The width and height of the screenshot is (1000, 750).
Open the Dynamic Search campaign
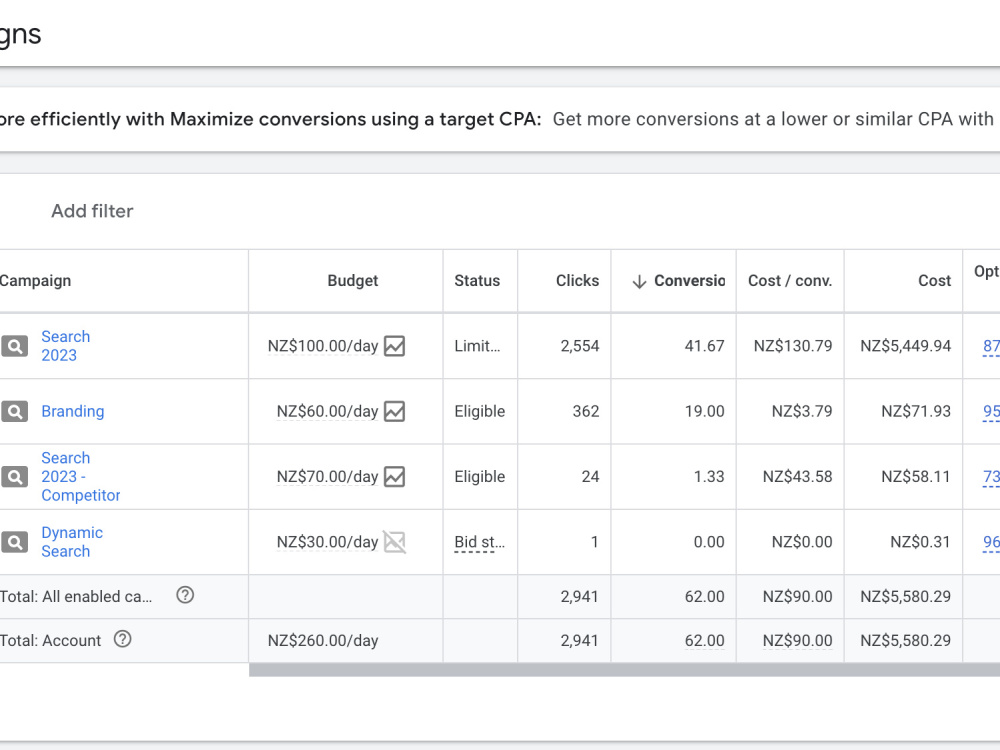pyautogui.click(x=72, y=542)
